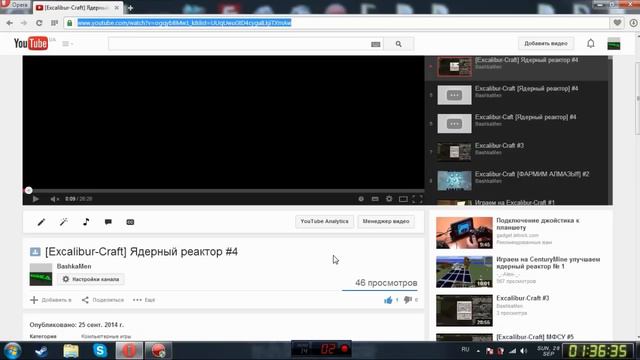Select playlist item ФАРМИМ АЛМАЗЫ #2
This screenshot has height=360, width=640.
coord(517,180)
